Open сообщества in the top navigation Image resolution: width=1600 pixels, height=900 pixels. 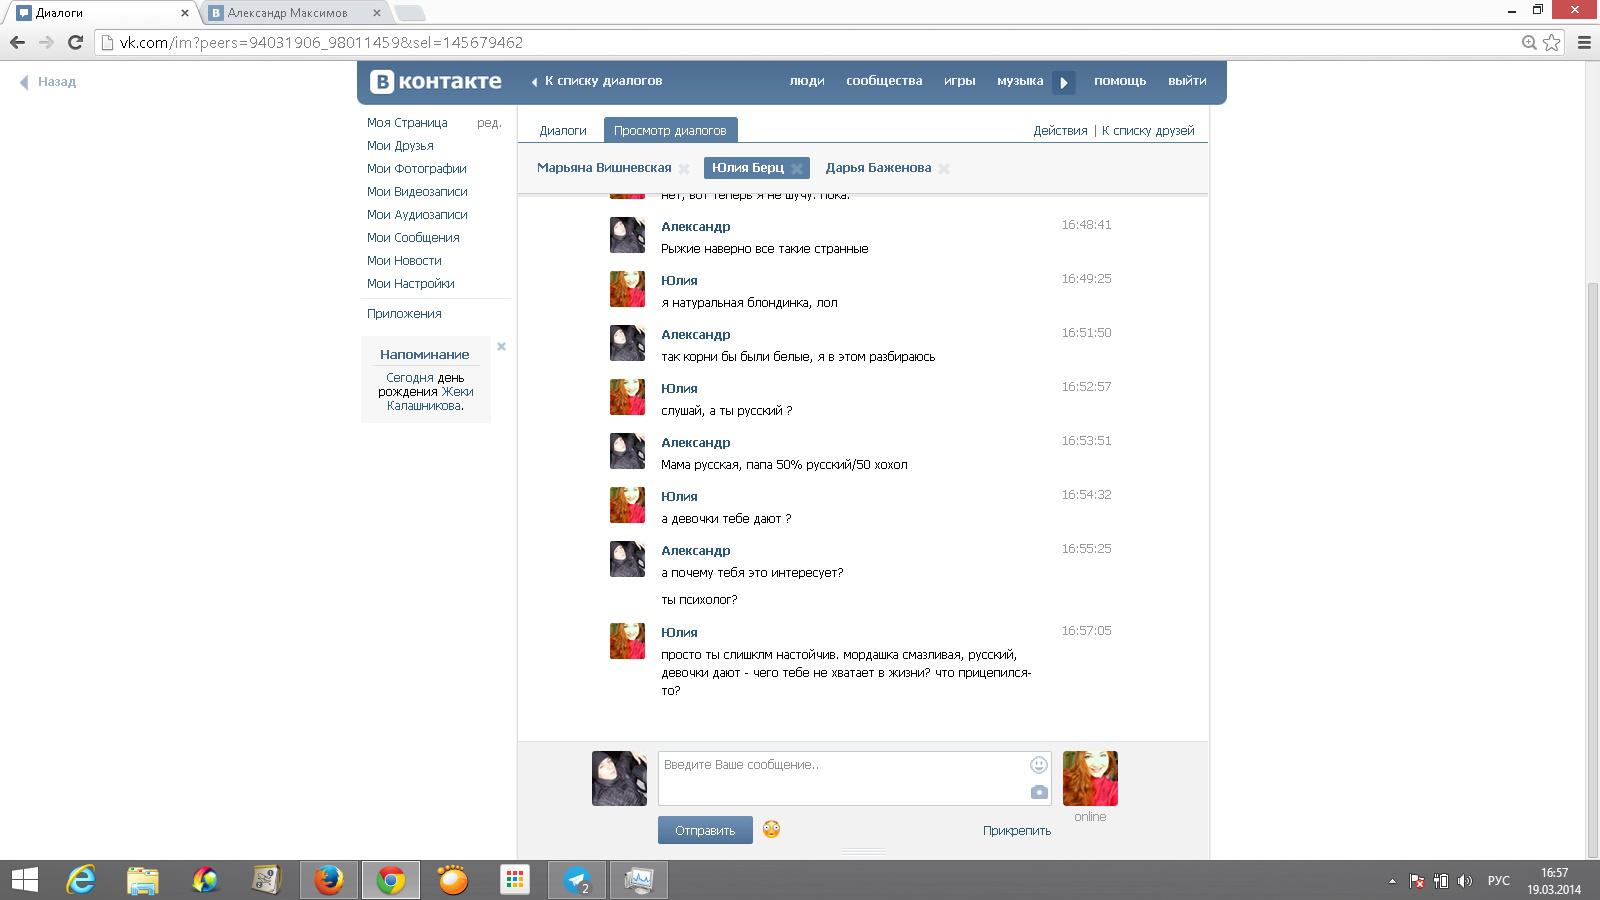coord(884,81)
